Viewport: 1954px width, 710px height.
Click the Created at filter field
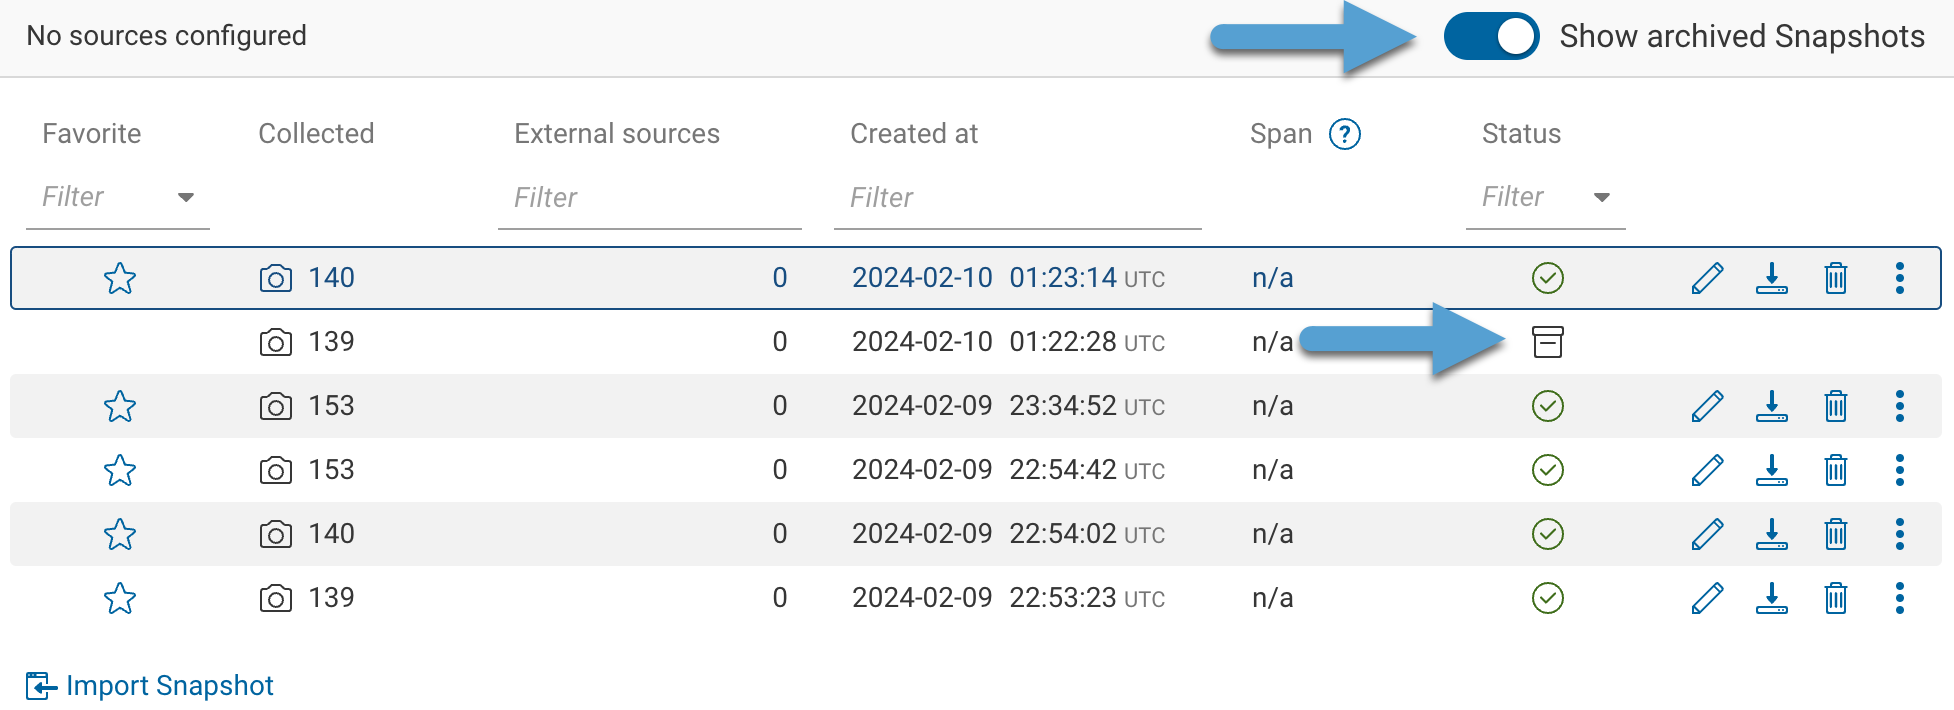[1016, 198]
